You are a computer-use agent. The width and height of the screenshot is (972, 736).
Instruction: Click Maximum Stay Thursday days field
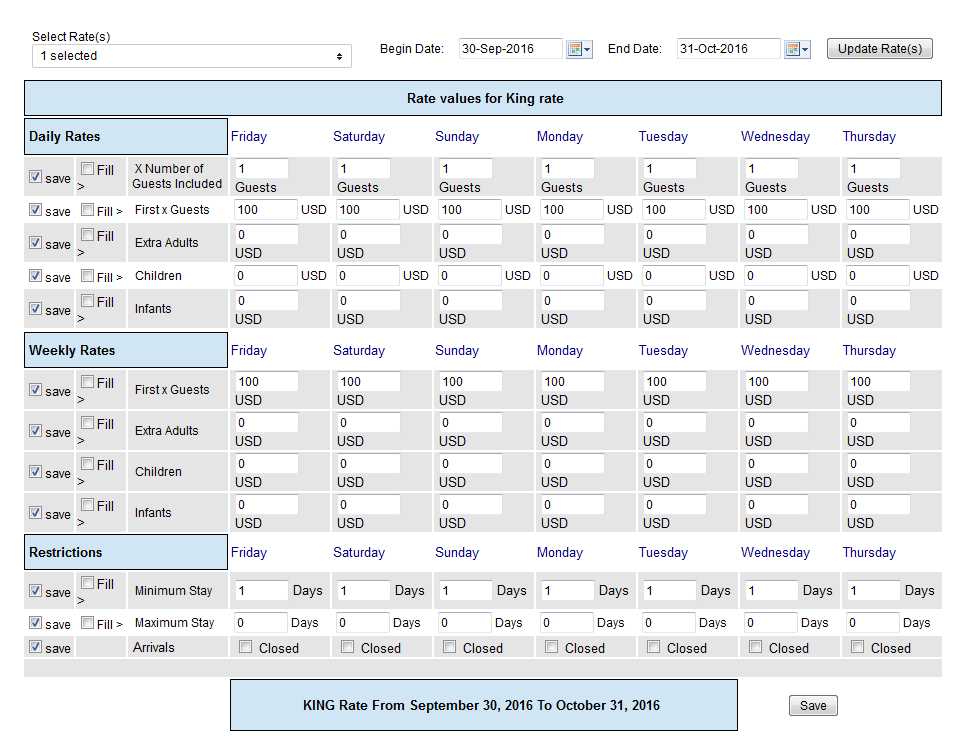(873, 622)
